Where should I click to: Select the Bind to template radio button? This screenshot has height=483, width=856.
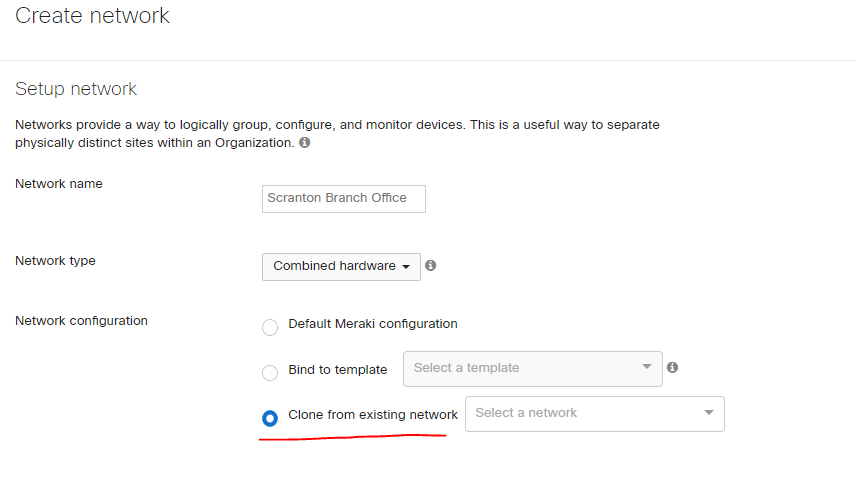point(270,373)
